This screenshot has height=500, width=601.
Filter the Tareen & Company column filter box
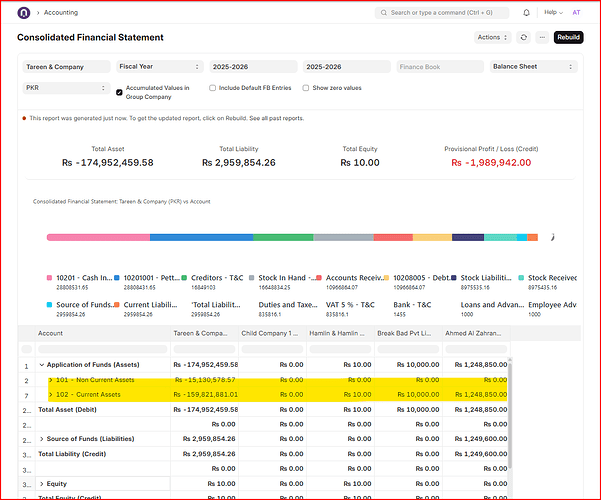click(x=204, y=349)
